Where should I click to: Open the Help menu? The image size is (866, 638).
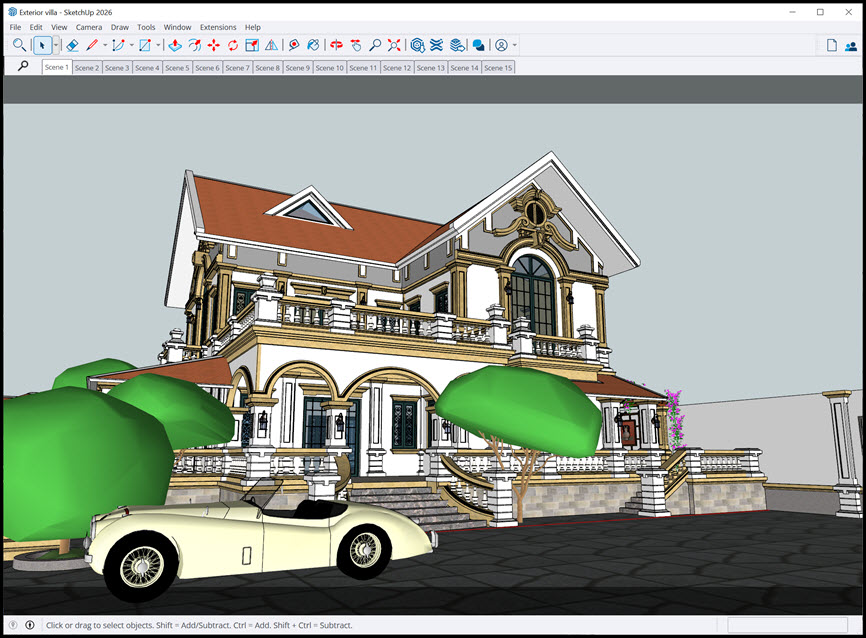[253, 27]
